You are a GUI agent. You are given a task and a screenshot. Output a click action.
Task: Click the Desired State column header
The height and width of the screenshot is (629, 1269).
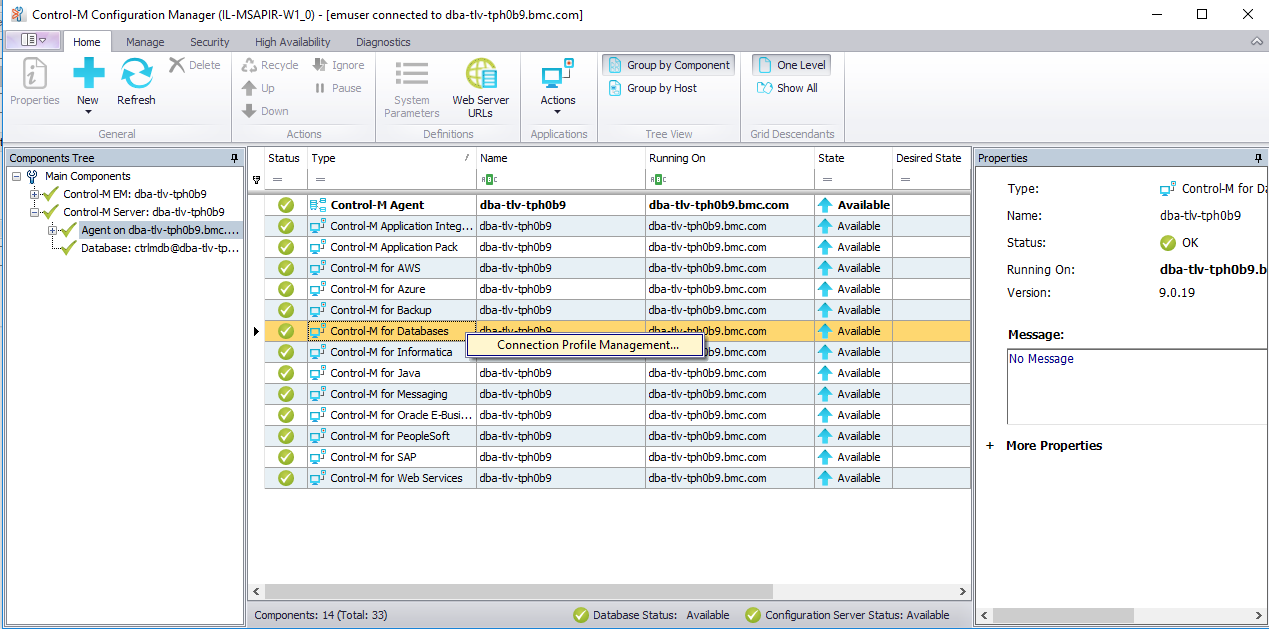coord(930,158)
